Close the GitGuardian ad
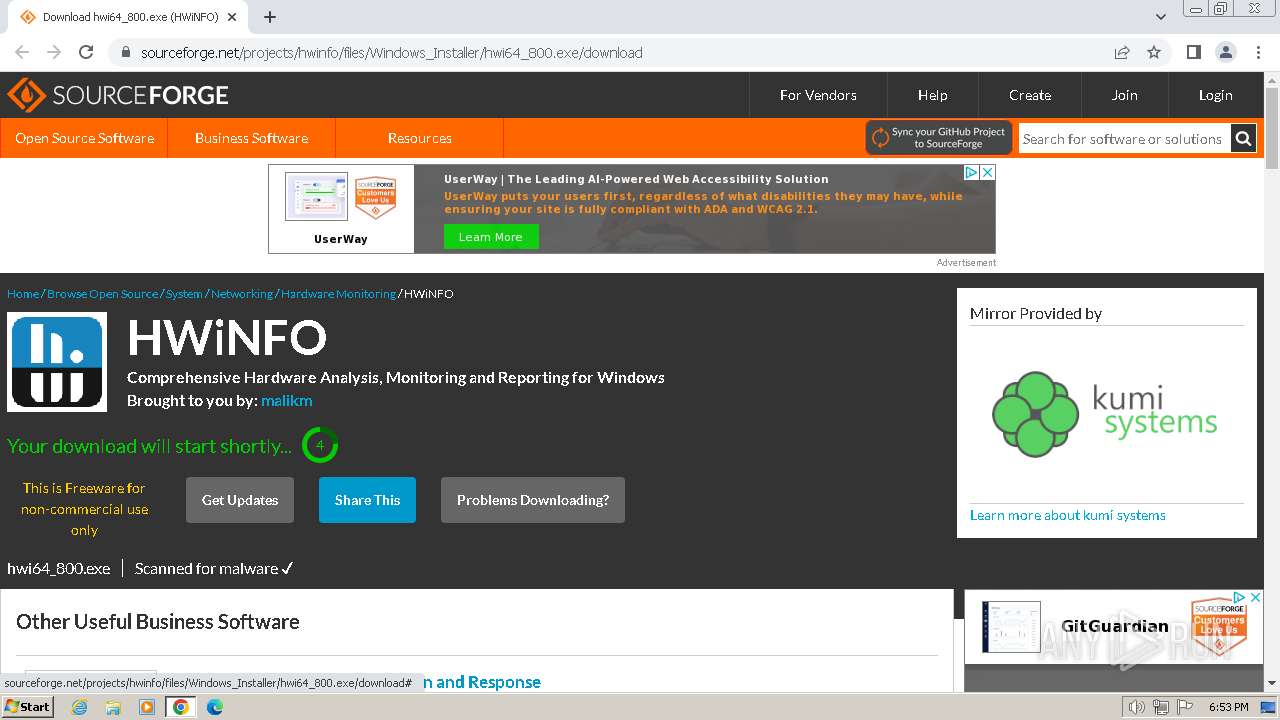The height and width of the screenshot is (720, 1280). tap(1256, 597)
